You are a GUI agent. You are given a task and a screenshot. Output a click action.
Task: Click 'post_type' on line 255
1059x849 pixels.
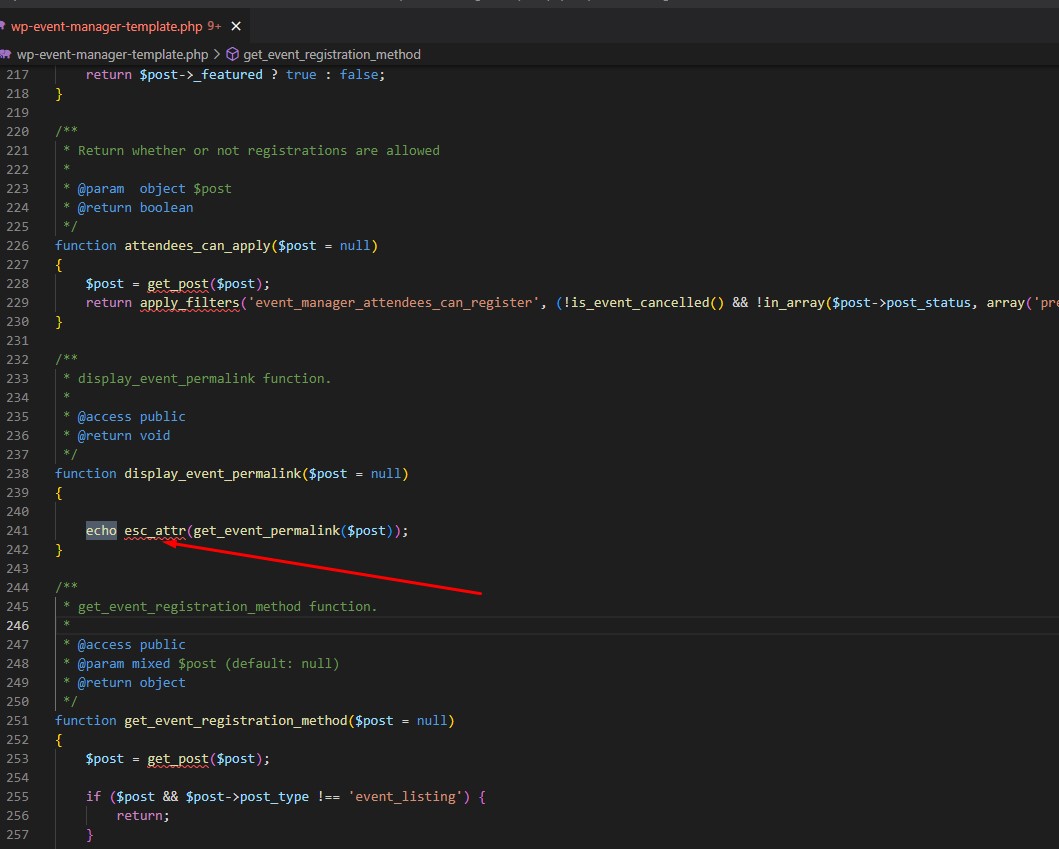(x=274, y=797)
